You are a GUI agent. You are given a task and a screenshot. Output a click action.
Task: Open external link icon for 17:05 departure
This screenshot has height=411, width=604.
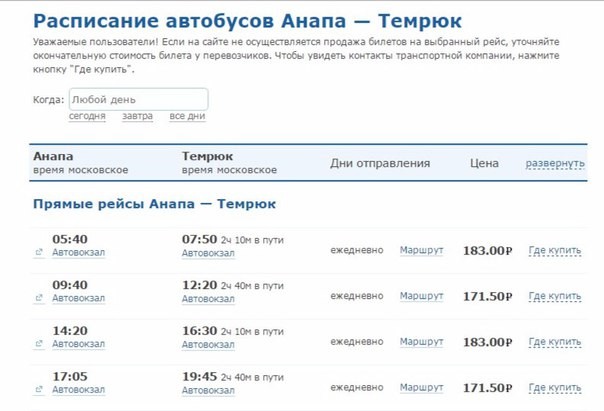click(x=39, y=389)
